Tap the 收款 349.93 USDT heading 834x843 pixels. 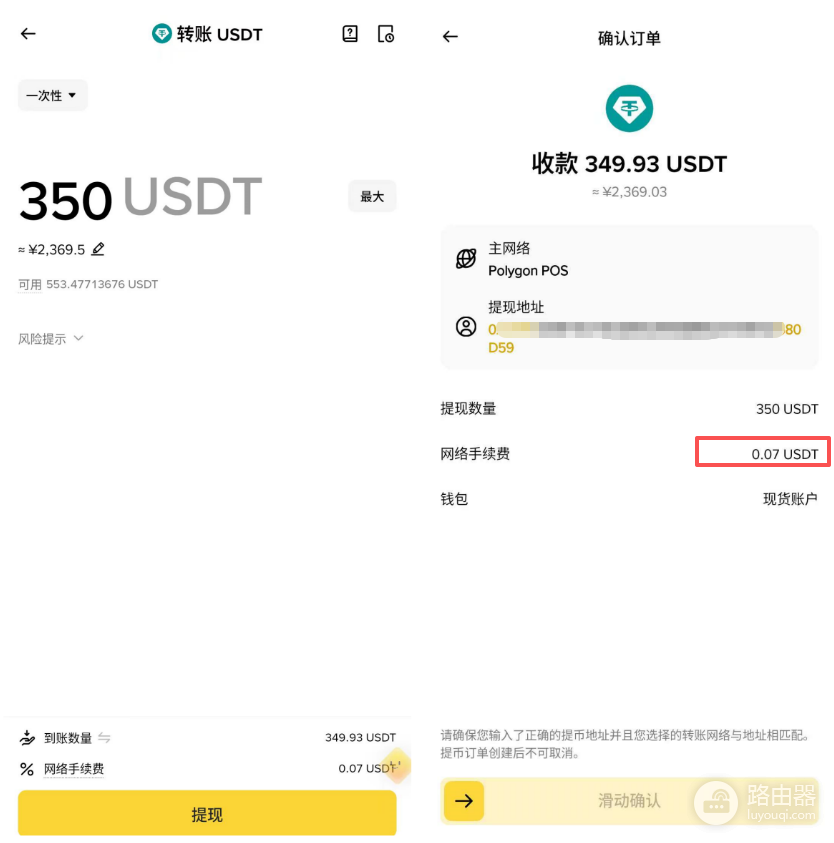(629, 163)
